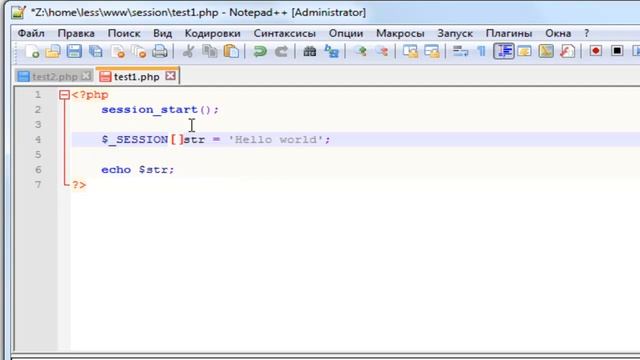Click the echo keyword on line 6
The image size is (640, 360).
coord(116,170)
